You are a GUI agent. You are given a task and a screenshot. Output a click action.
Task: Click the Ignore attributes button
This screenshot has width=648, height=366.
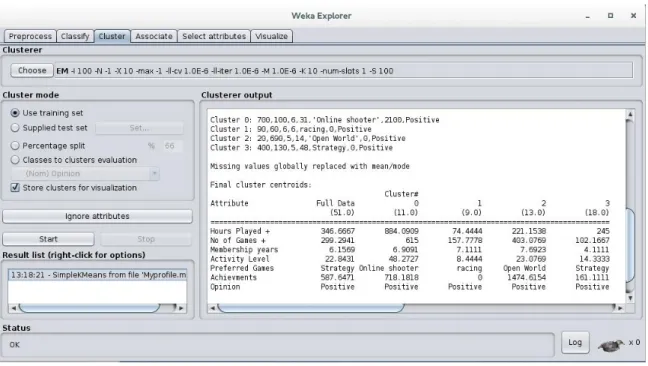[98, 216]
